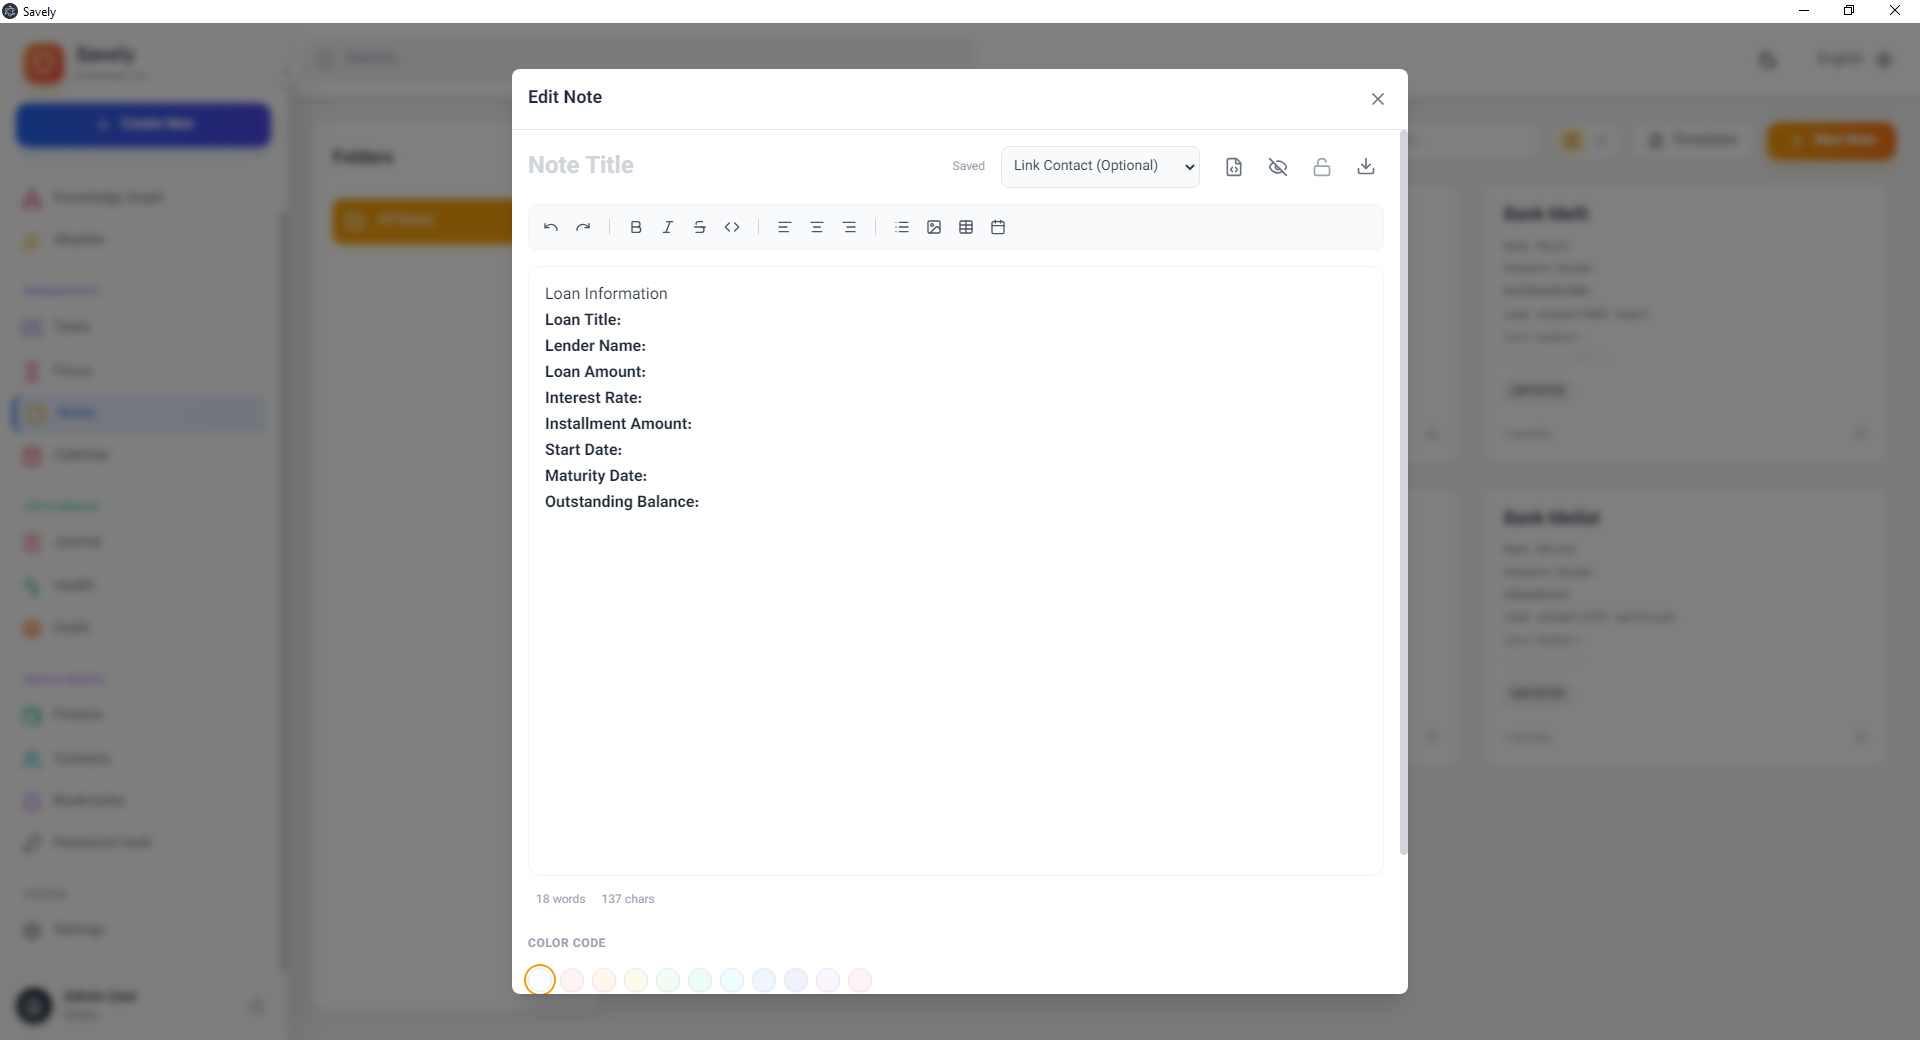Viewport: 1920px width, 1040px height.
Task: Insert an image using the toolbar
Action: pyautogui.click(x=934, y=228)
